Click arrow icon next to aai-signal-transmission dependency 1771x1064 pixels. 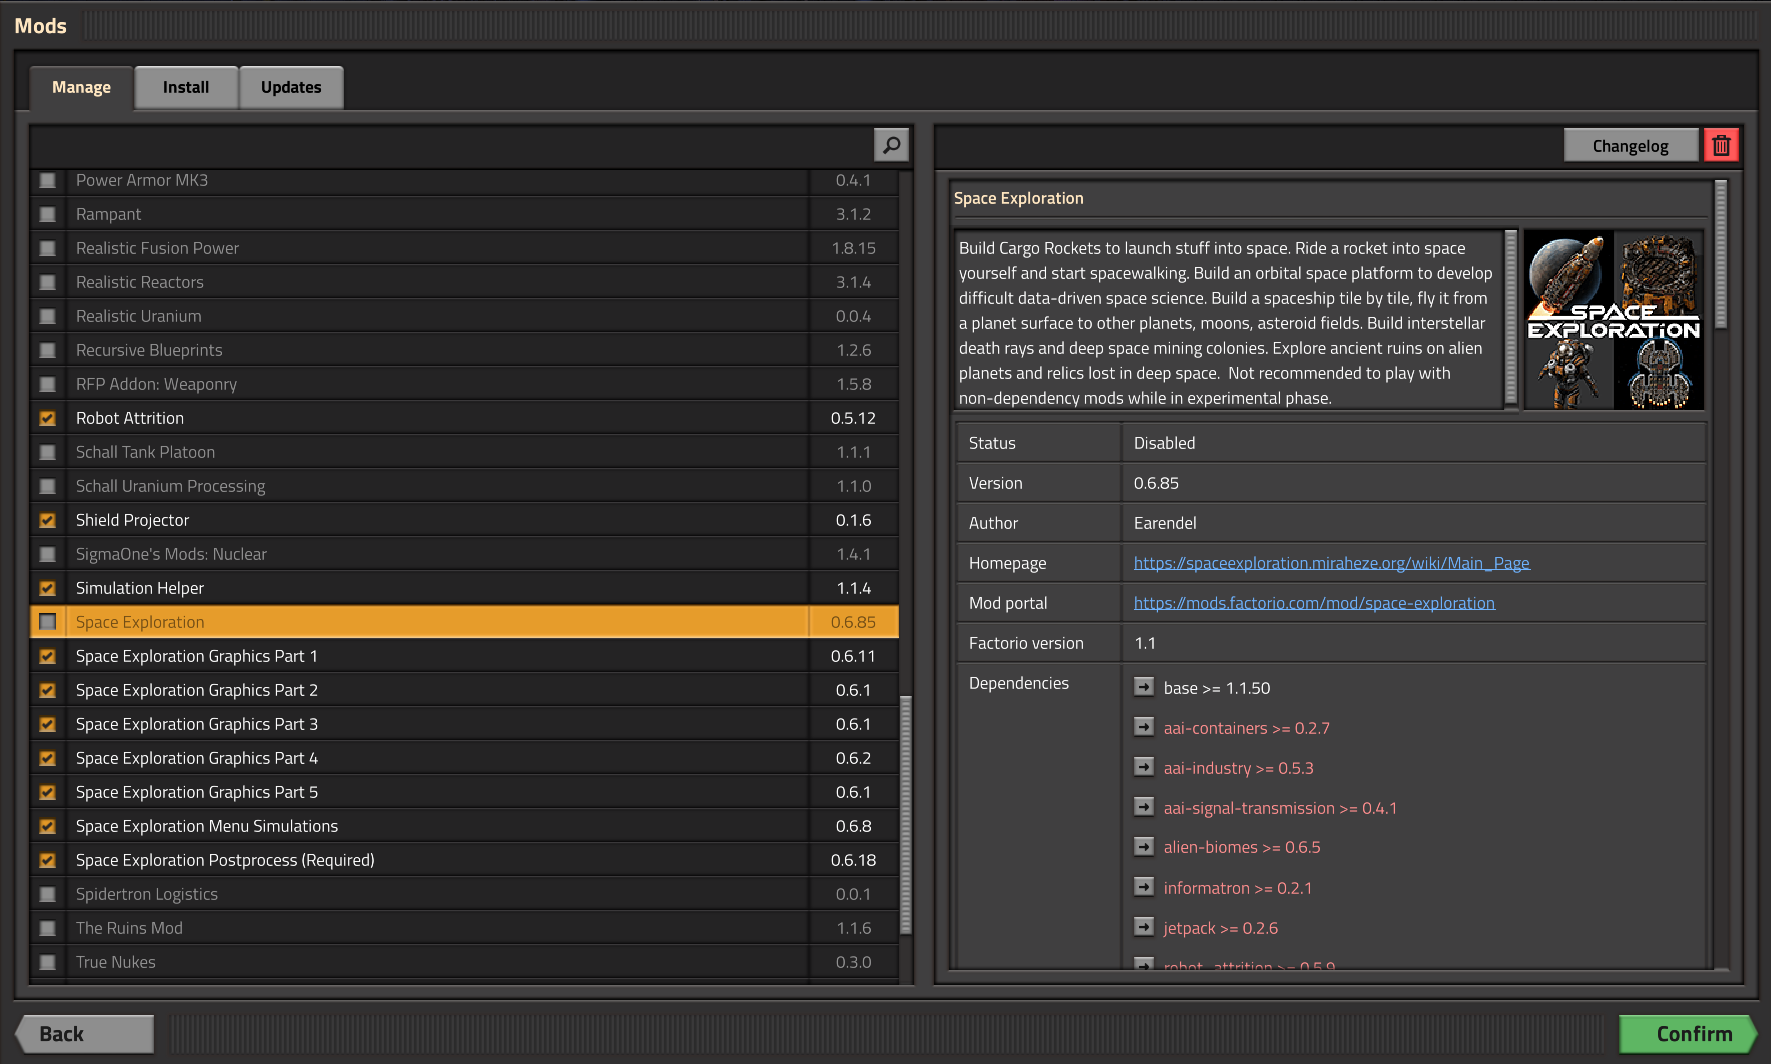[1144, 807]
